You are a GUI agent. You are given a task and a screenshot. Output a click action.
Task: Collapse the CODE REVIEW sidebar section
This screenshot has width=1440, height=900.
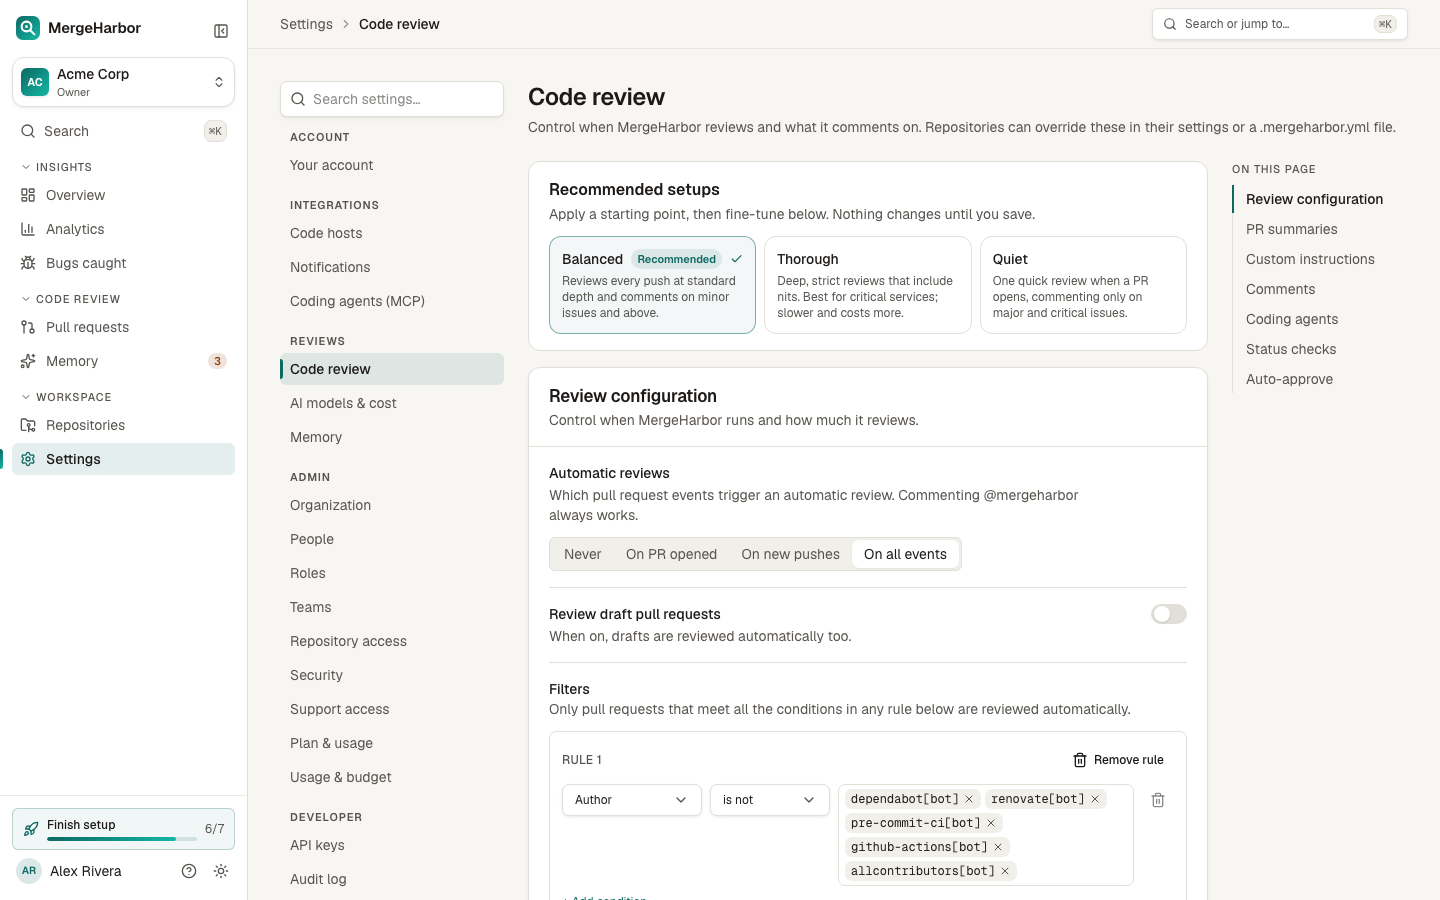pyautogui.click(x=70, y=299)
